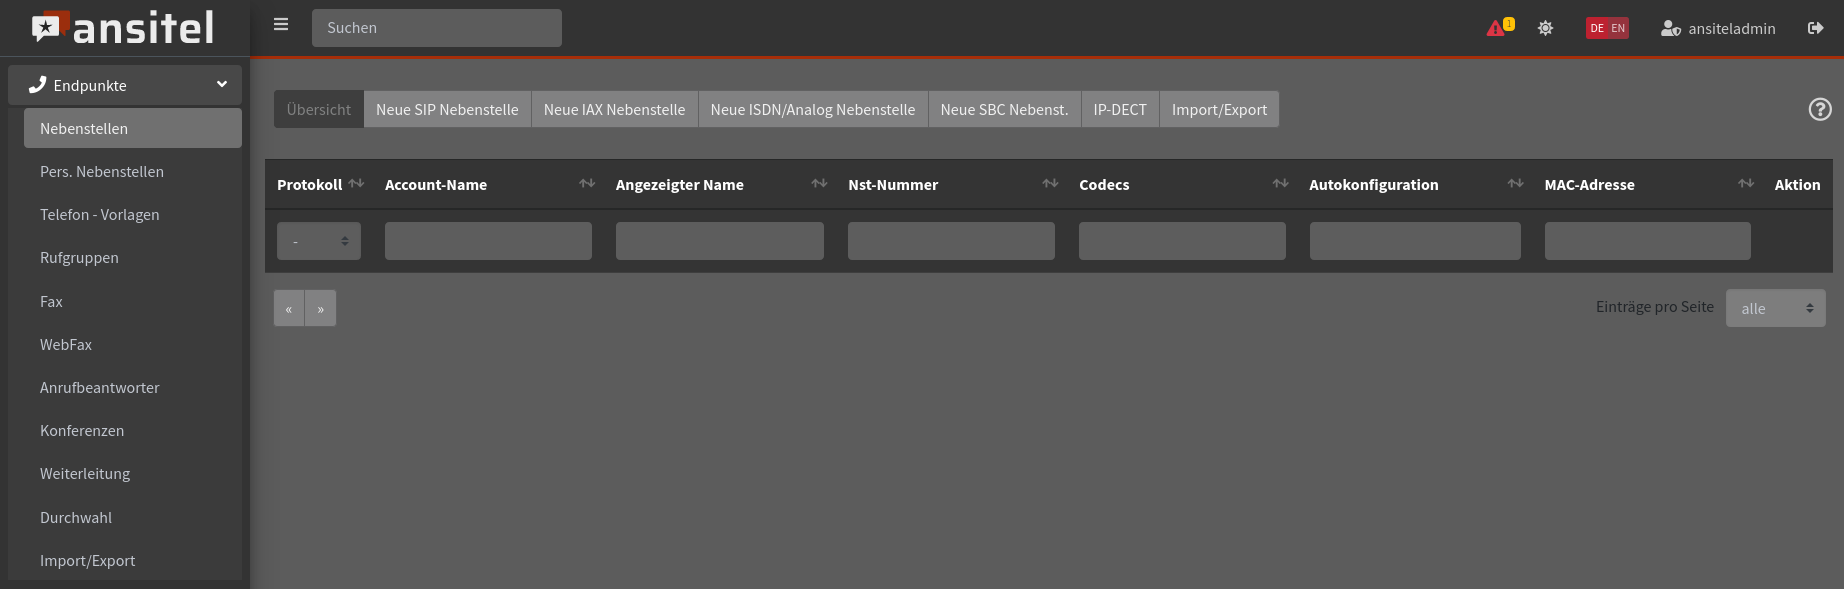Screen dimensions: 1844x589
Task: Open the Einträge pro Seite dropdown
Action: [x=1775, y=308]
